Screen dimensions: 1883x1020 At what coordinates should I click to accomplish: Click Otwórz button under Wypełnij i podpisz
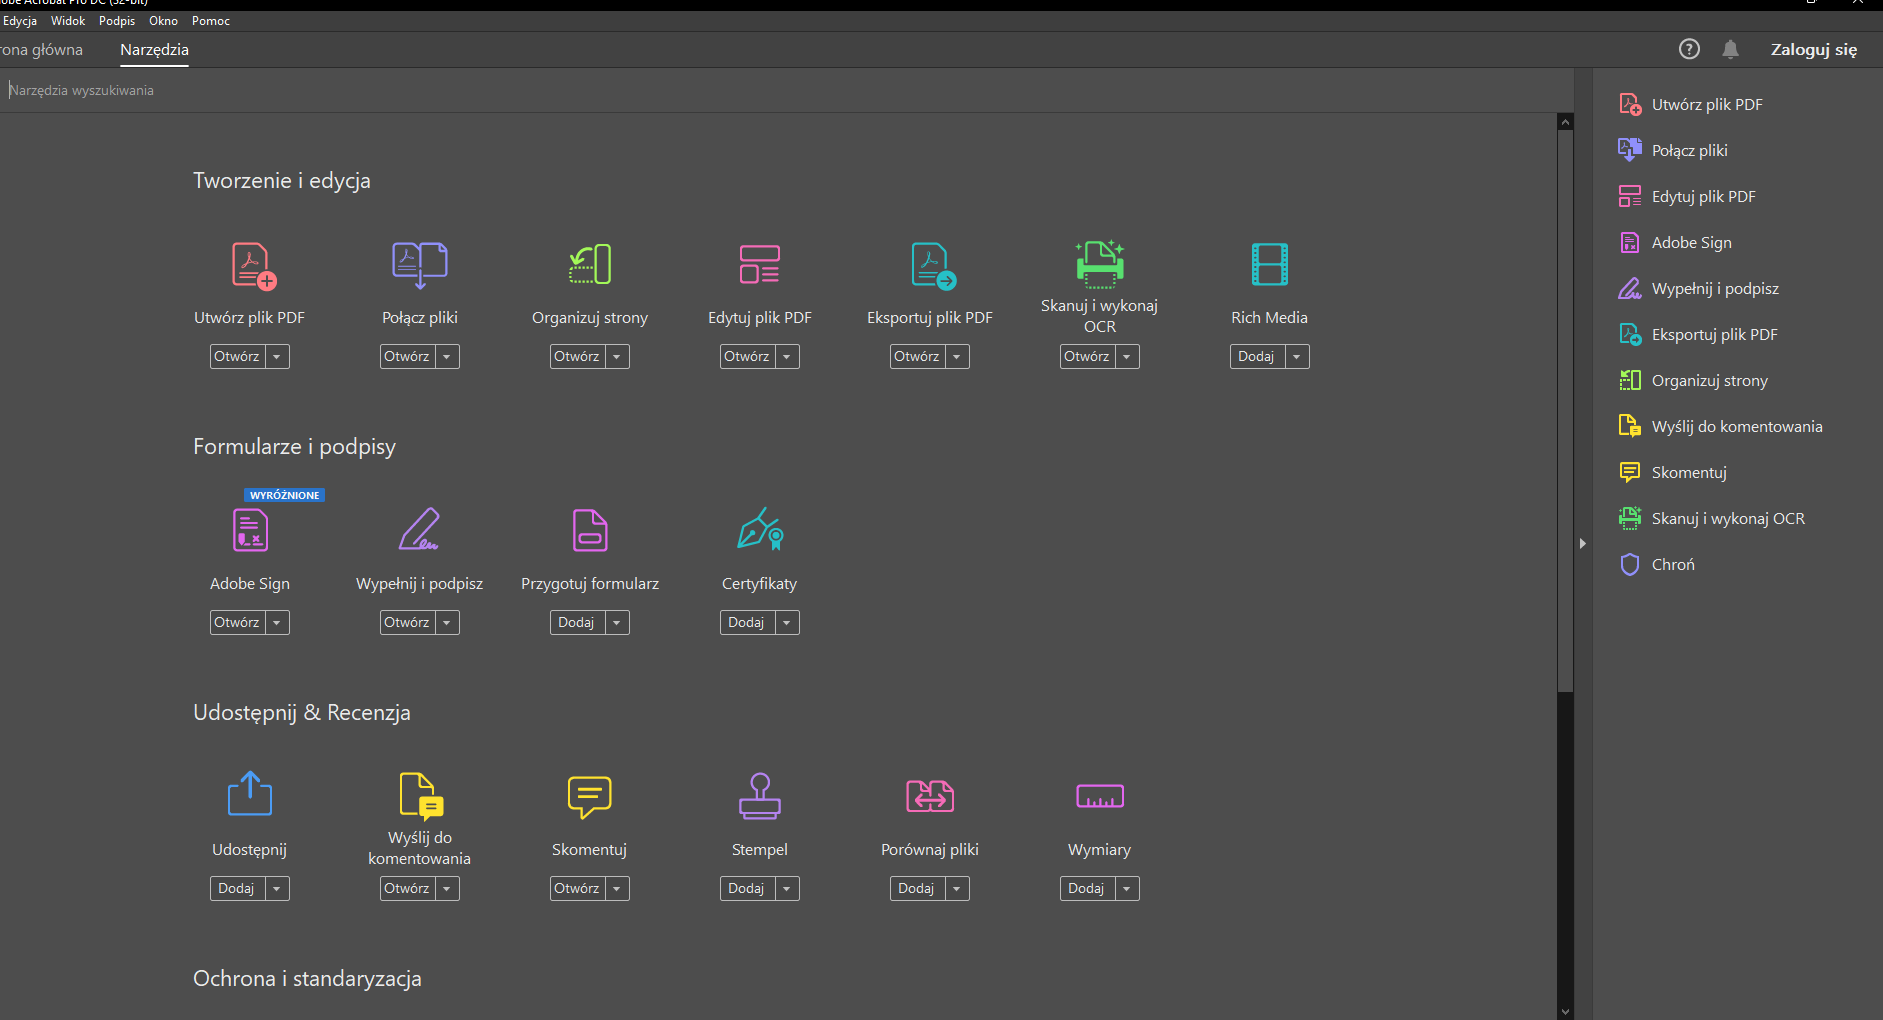click(408, 622)
